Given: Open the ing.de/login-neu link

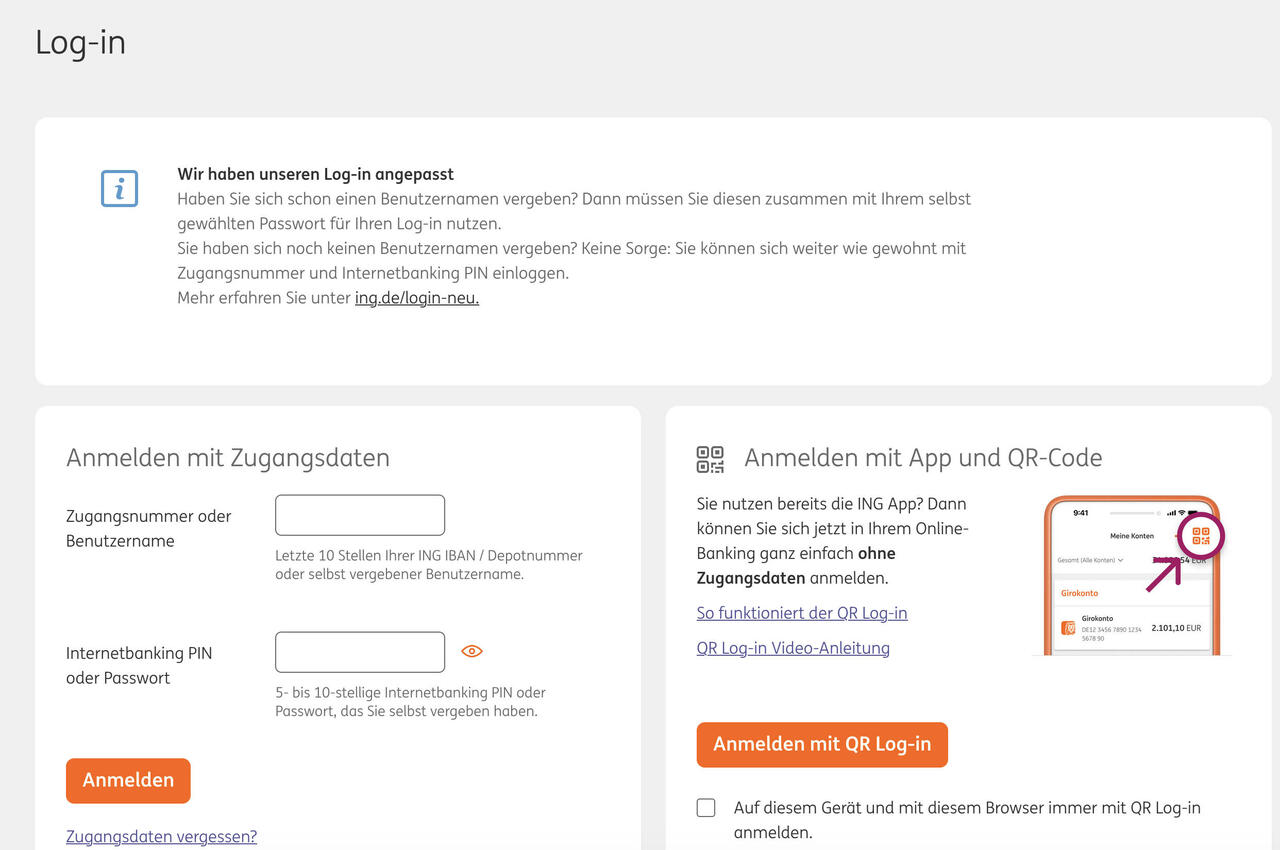Looking at the screenshot, I should pos(417,298).
